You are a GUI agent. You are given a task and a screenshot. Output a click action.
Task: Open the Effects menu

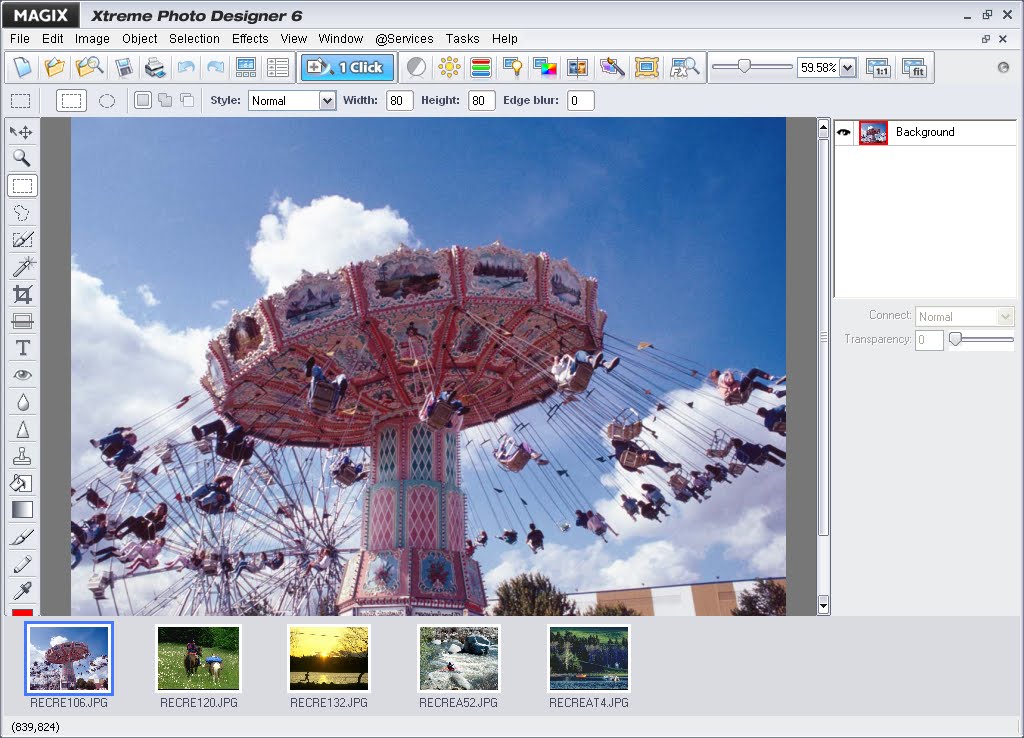click(249, 38)
